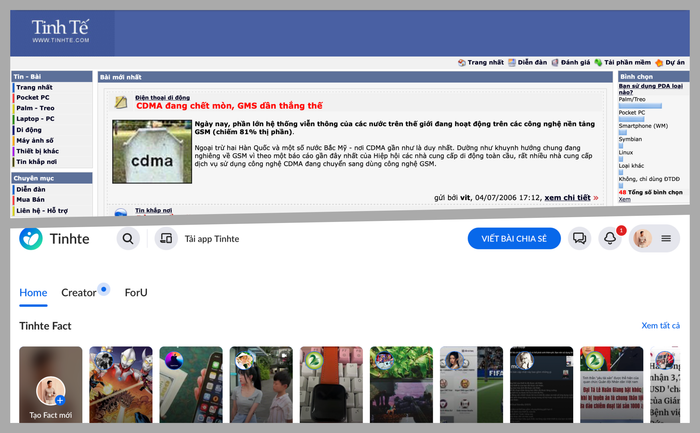Screen dimensions: 700x433
Task: Open notifications bell icon
Action: pos(610,238)
